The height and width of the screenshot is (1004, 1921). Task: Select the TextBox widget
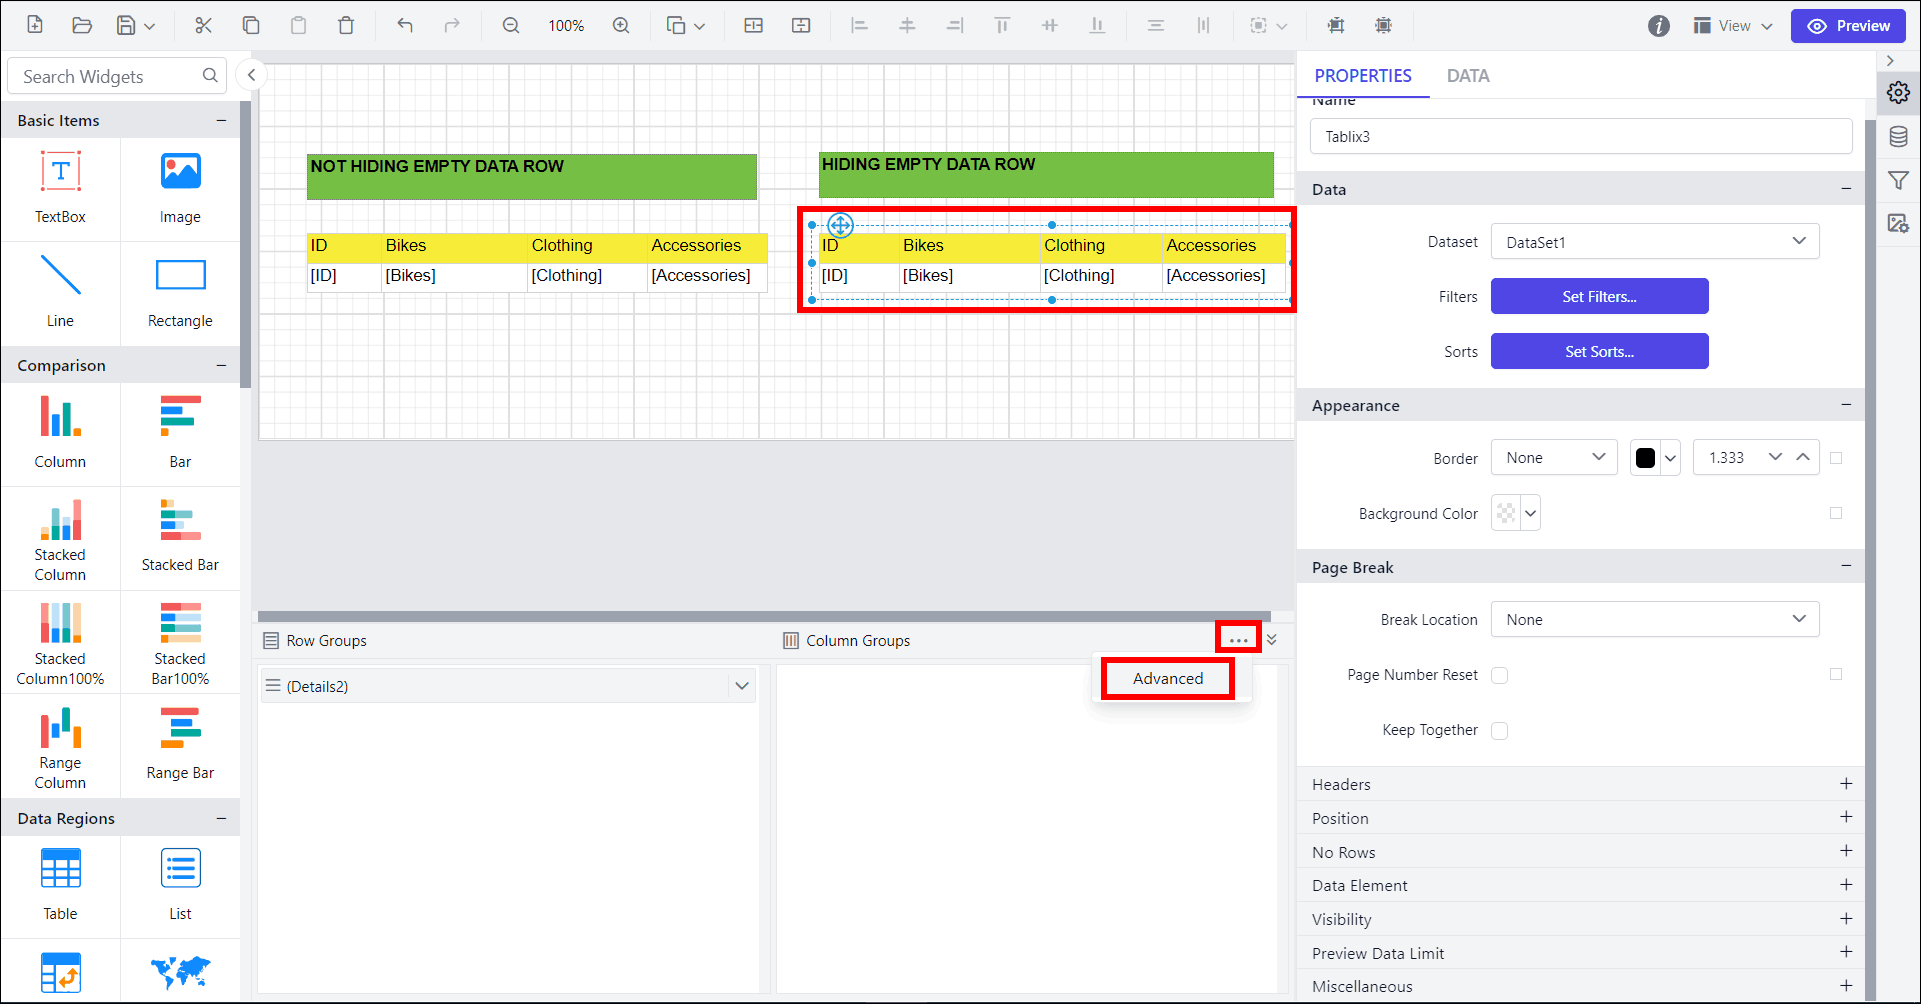[x=60, y=187]
